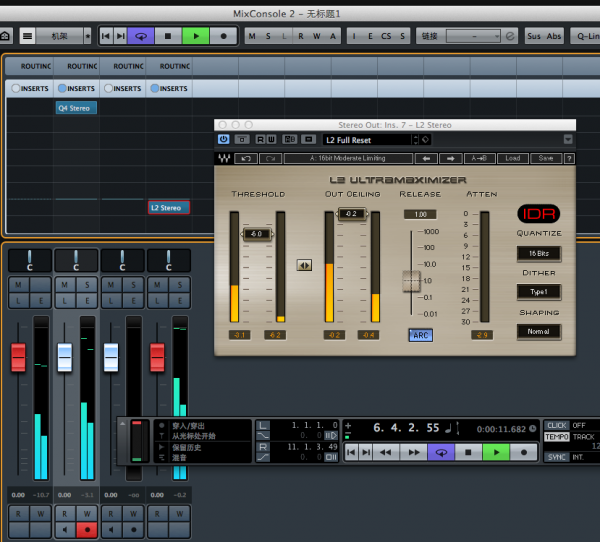Image resolution: width=600 pixels, height=542 pixels.
Task: Change Dither Type1 setting
Action: [539, 292]
